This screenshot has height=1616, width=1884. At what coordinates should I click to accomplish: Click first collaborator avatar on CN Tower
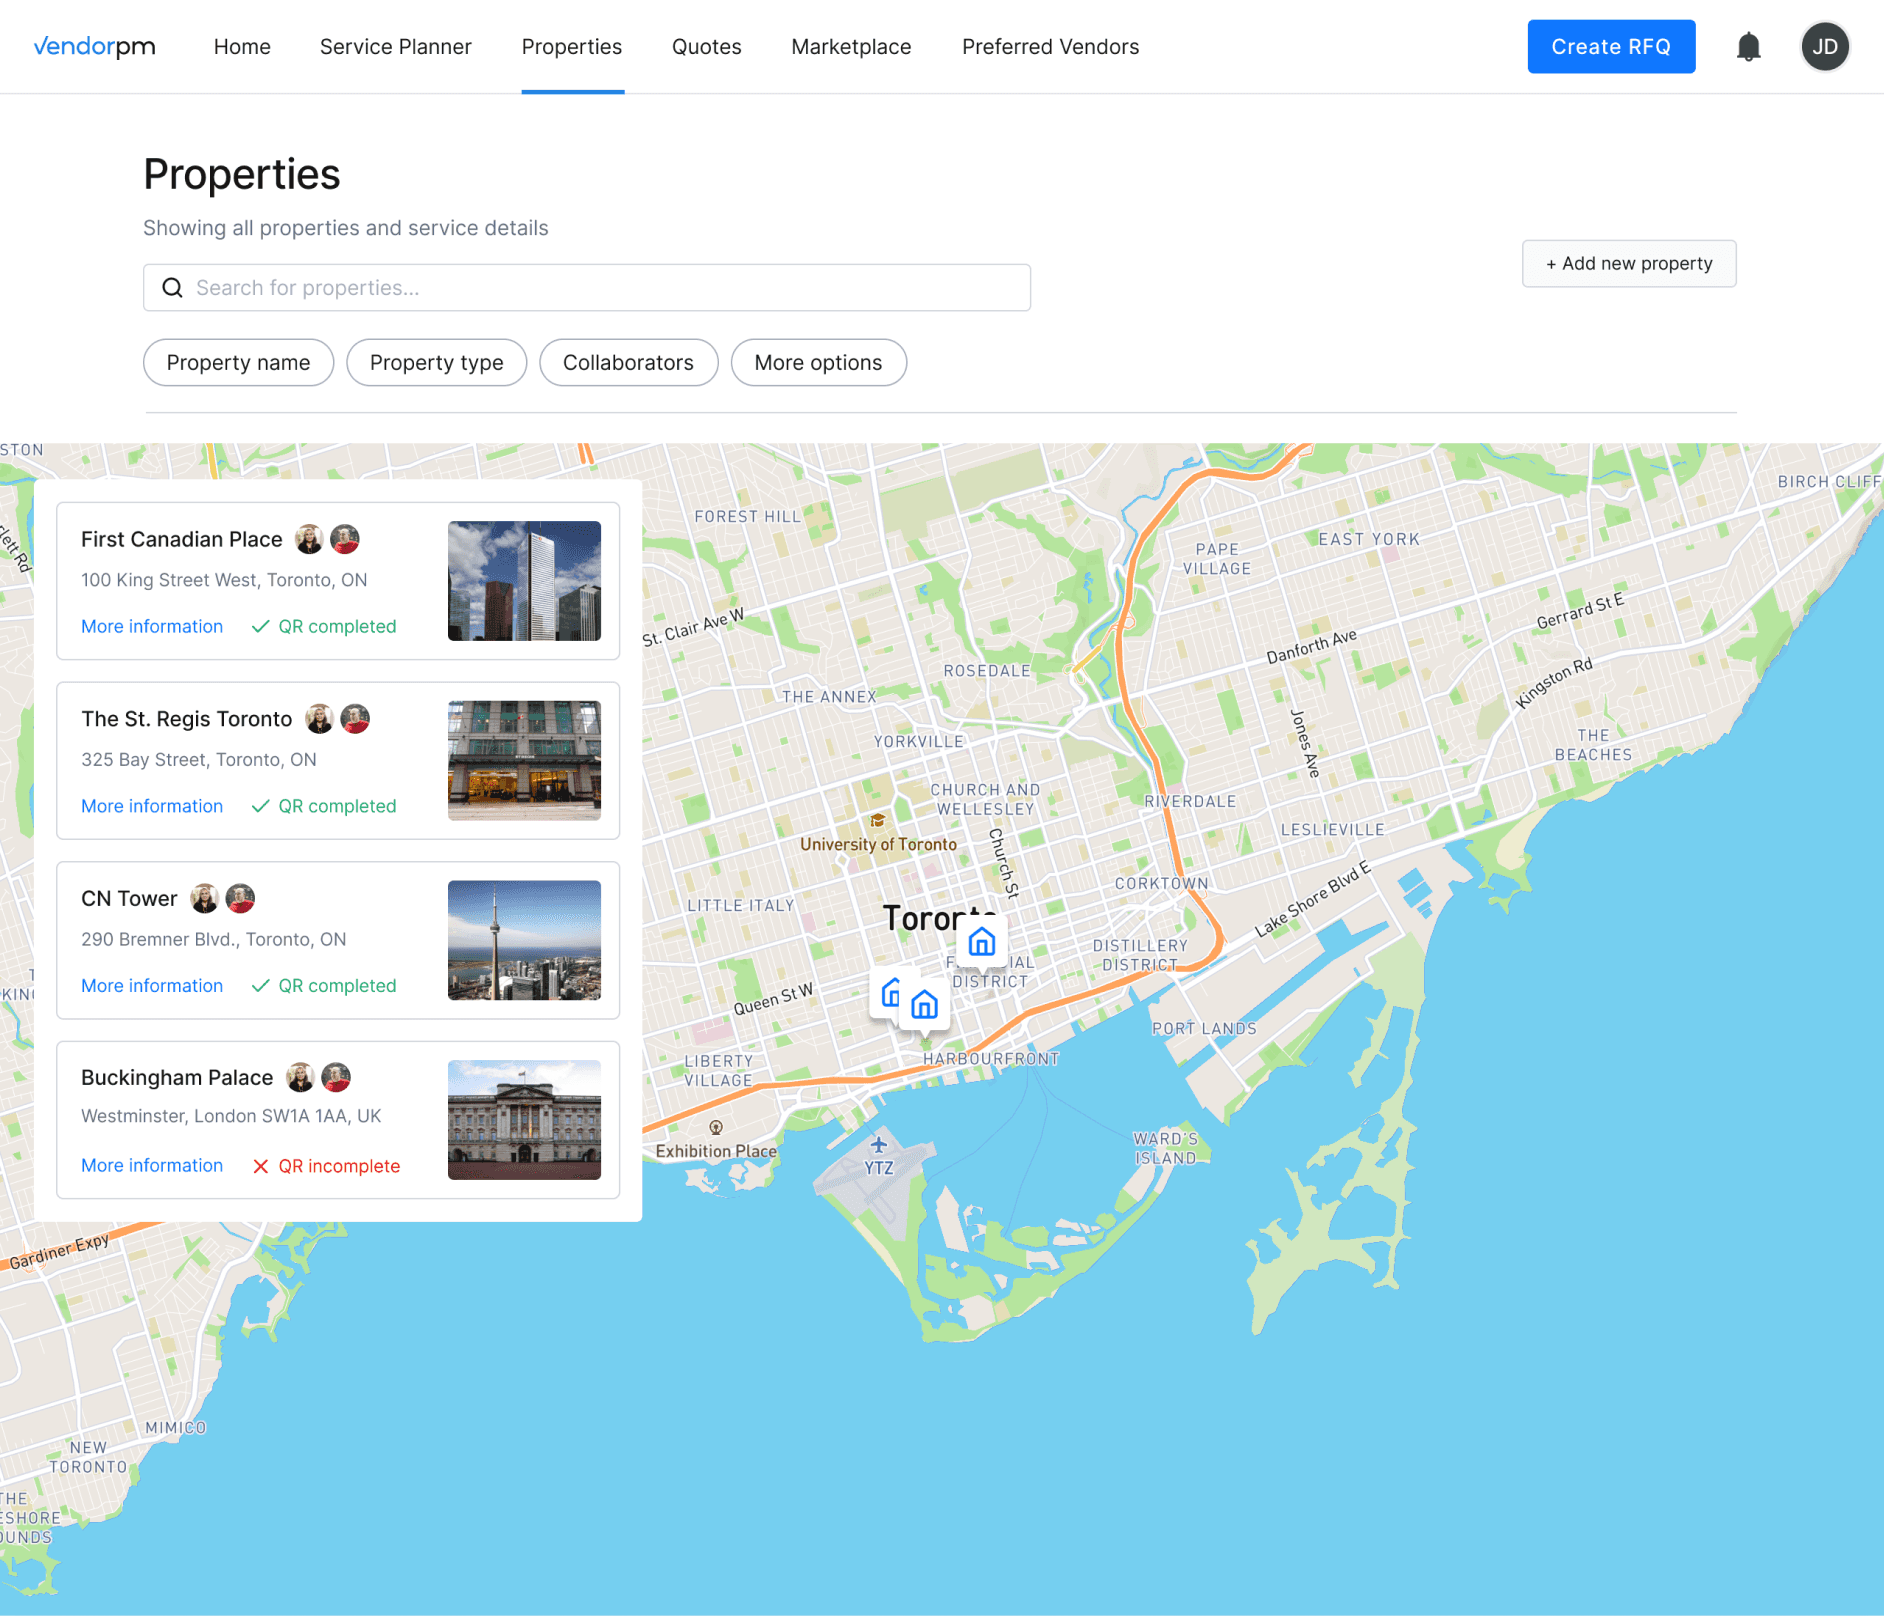point(204,898)
